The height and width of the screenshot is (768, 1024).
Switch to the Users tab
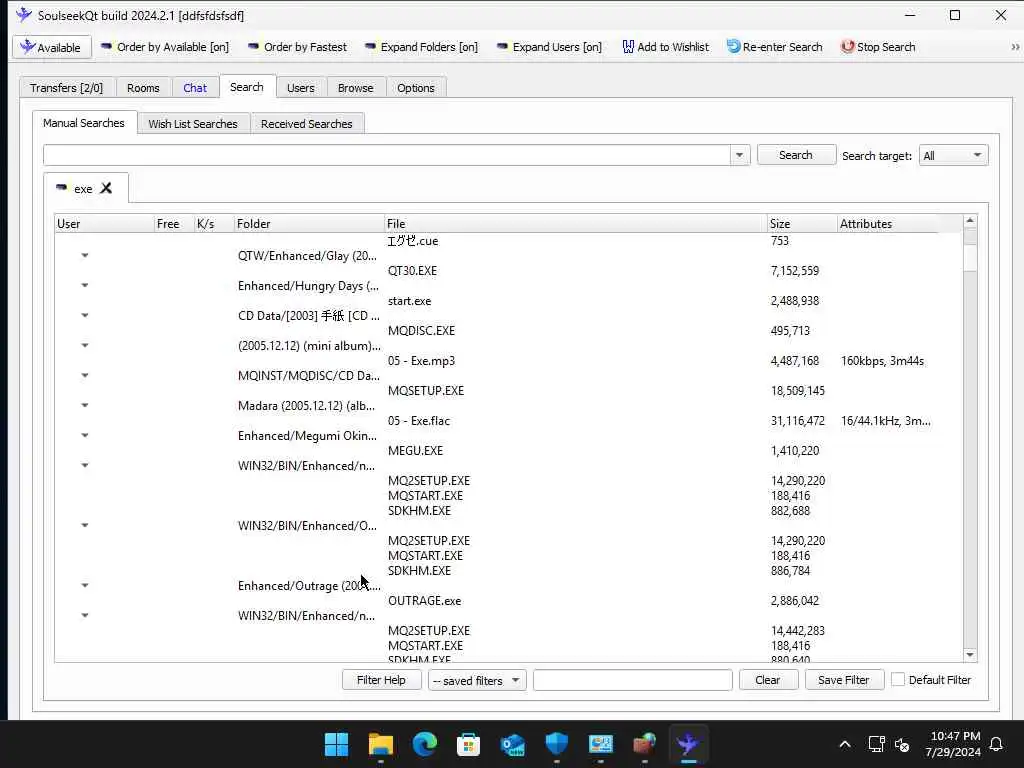(x=300, y=88)
